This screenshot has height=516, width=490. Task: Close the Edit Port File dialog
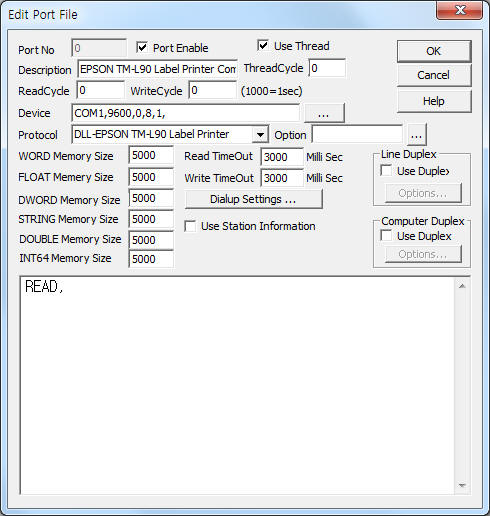click(459, 10)
